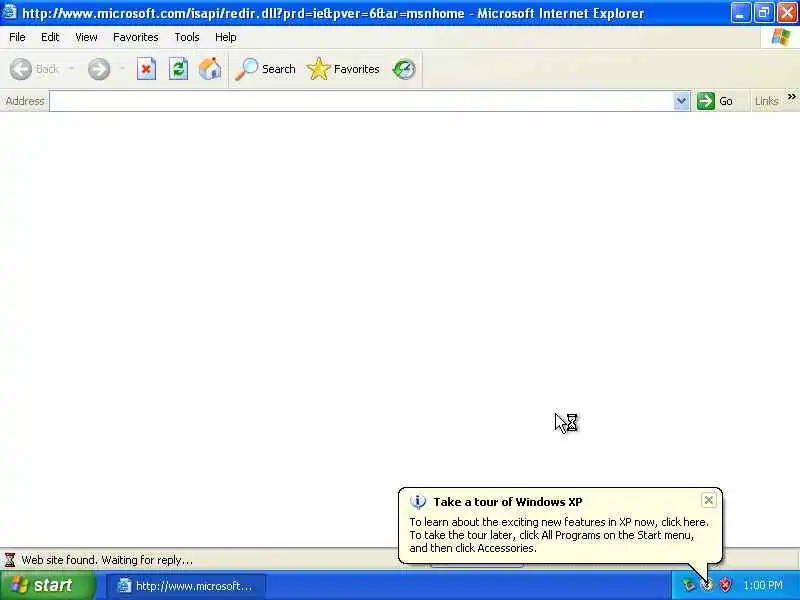Viewport: 800px width, 600px height.
Task: Click the Start button
Action: pos(48,585)
